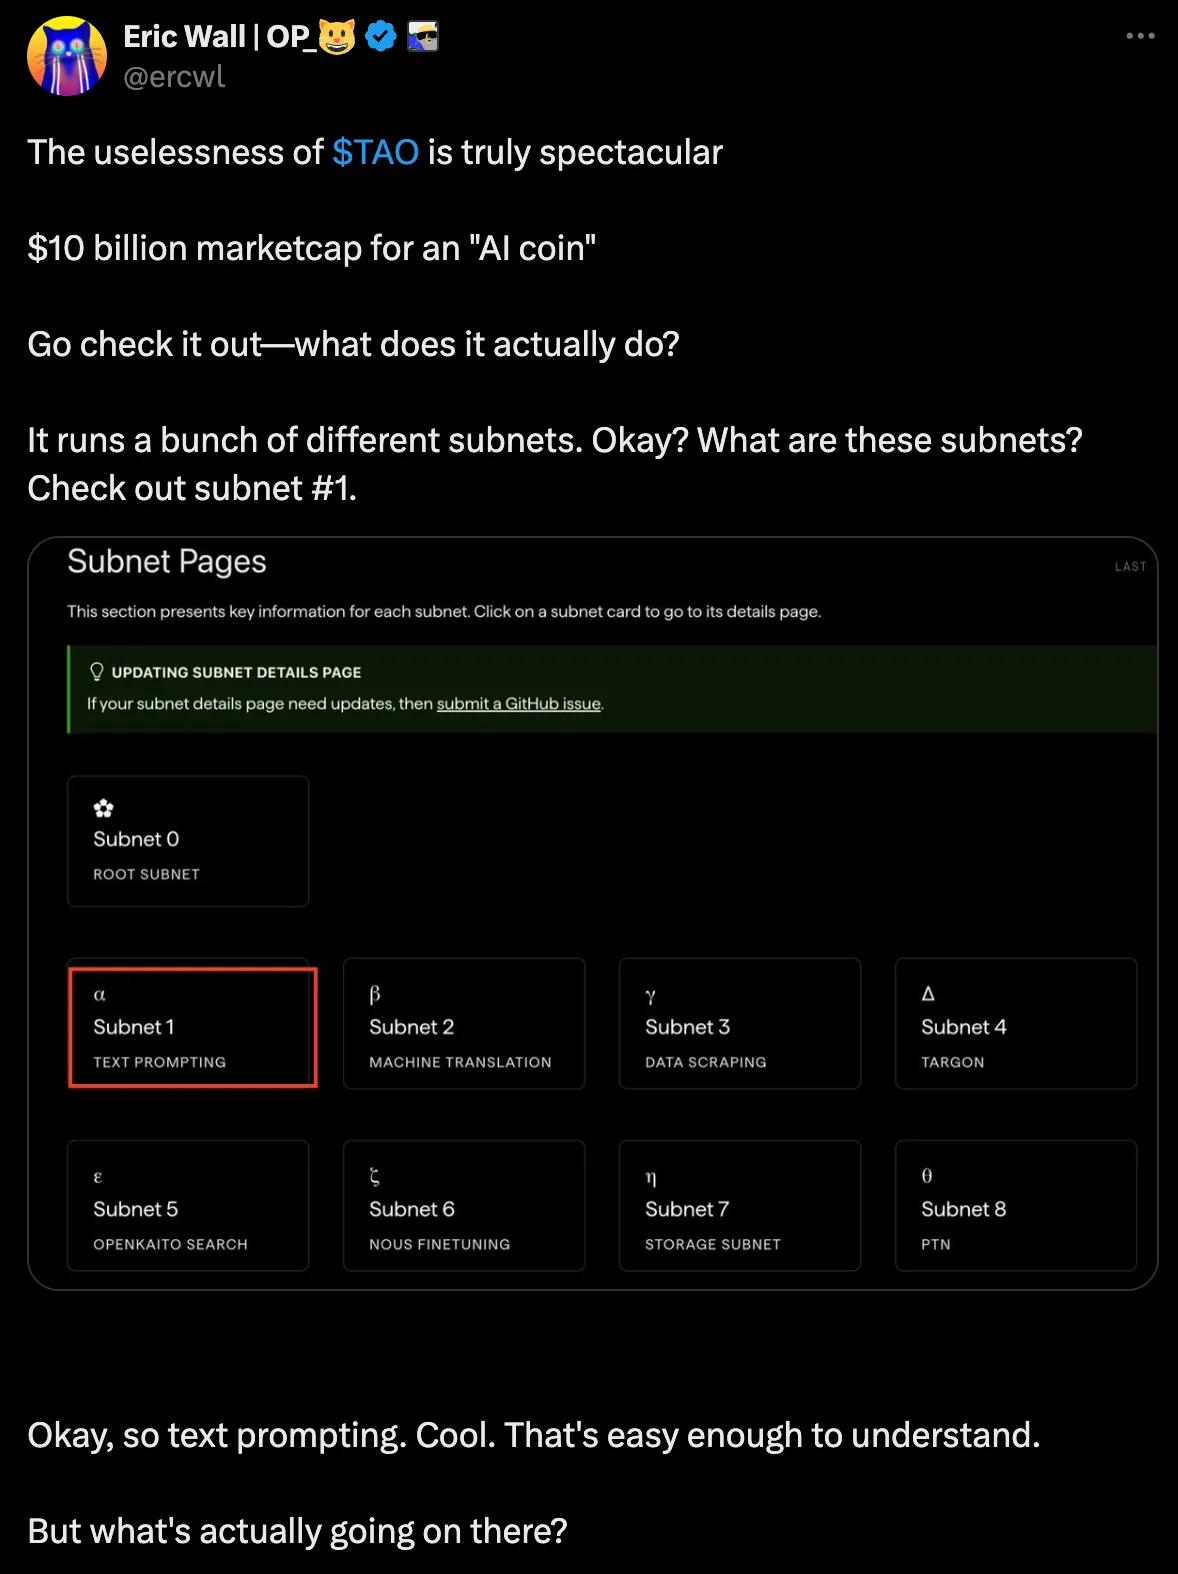The height and width of the screenshot is (1574, 1178).
Task: Click the affiliate badge beside verified checkmark
Action: pos(423,37)
